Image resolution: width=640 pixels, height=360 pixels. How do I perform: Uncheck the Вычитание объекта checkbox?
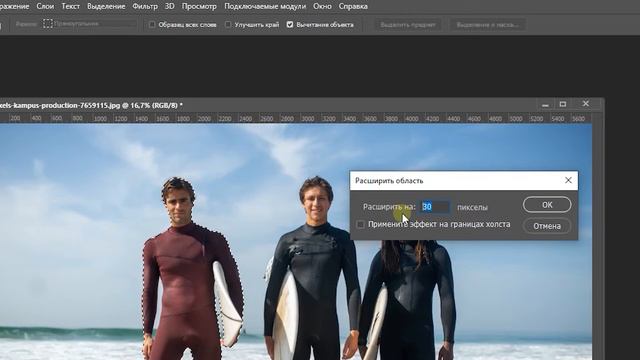point(290,24)
